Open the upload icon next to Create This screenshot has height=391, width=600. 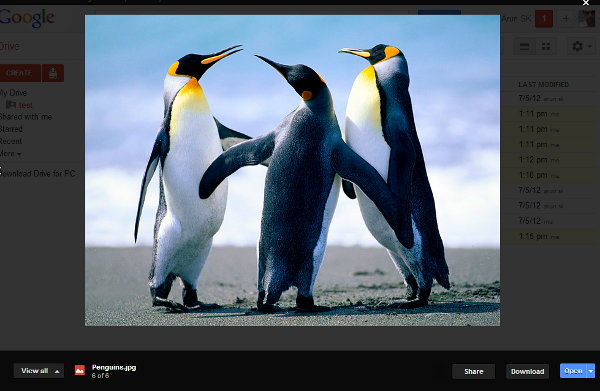53,73
